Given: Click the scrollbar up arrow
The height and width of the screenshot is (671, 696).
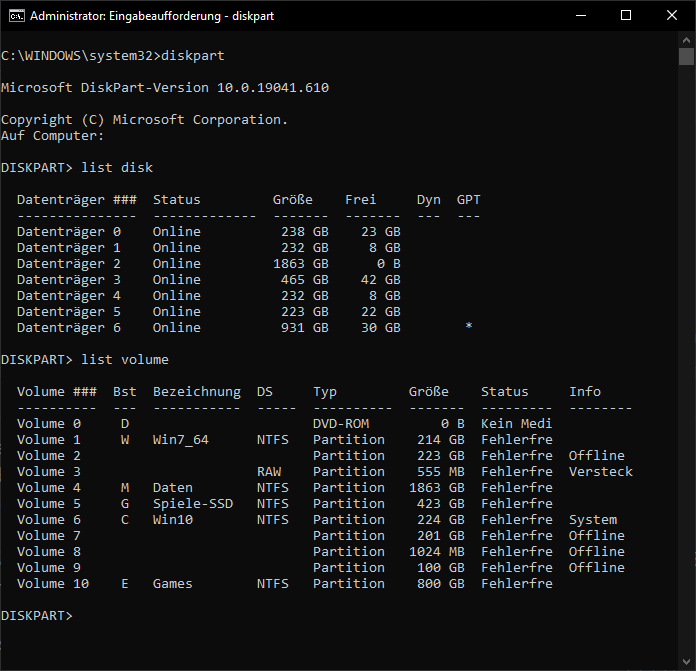Looking at the screenshot, I should click(x=686, y=40).
